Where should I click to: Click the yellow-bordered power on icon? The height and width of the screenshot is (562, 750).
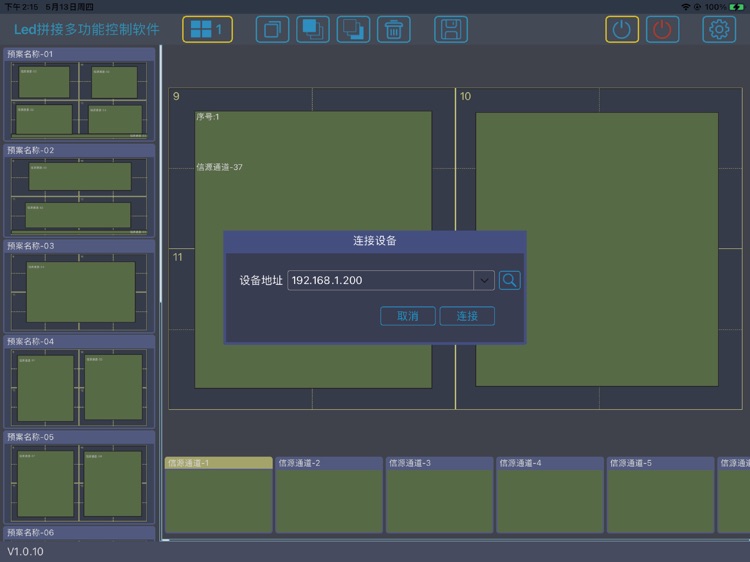tap(621, 30)
